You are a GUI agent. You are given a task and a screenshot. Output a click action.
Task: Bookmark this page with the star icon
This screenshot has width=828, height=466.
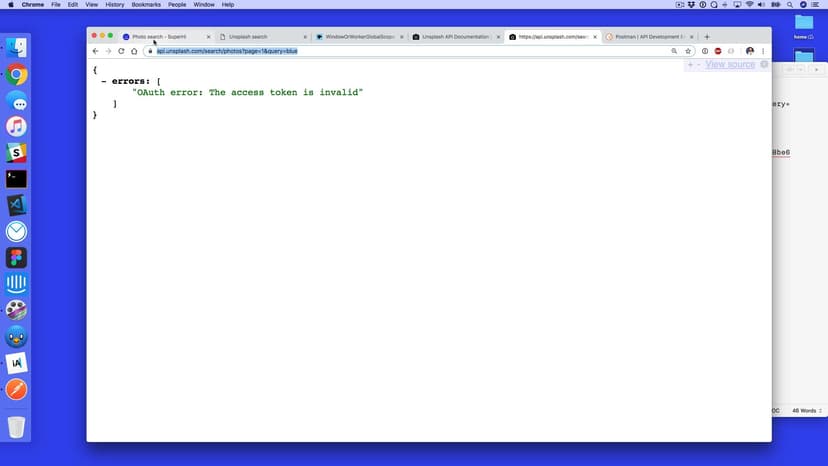coord(688,51)
